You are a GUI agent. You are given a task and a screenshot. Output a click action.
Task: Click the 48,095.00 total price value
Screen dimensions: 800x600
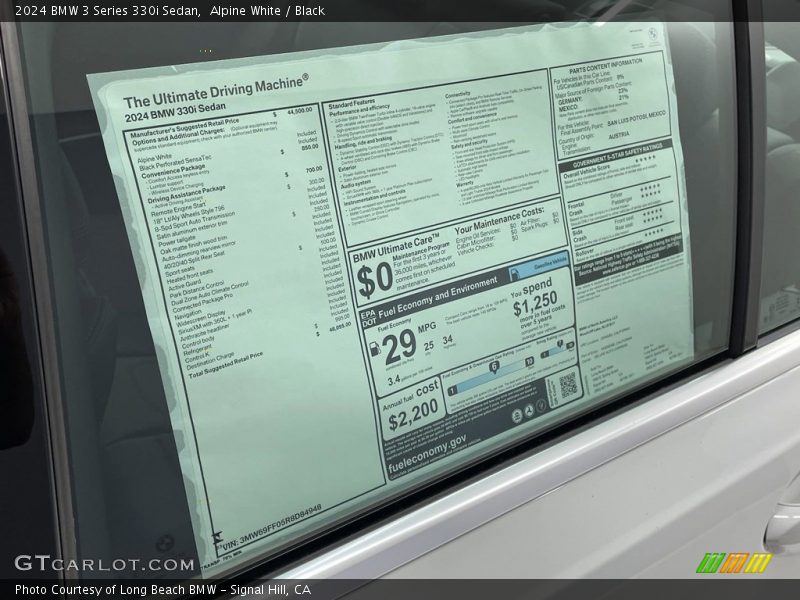(x=339, y=329)
